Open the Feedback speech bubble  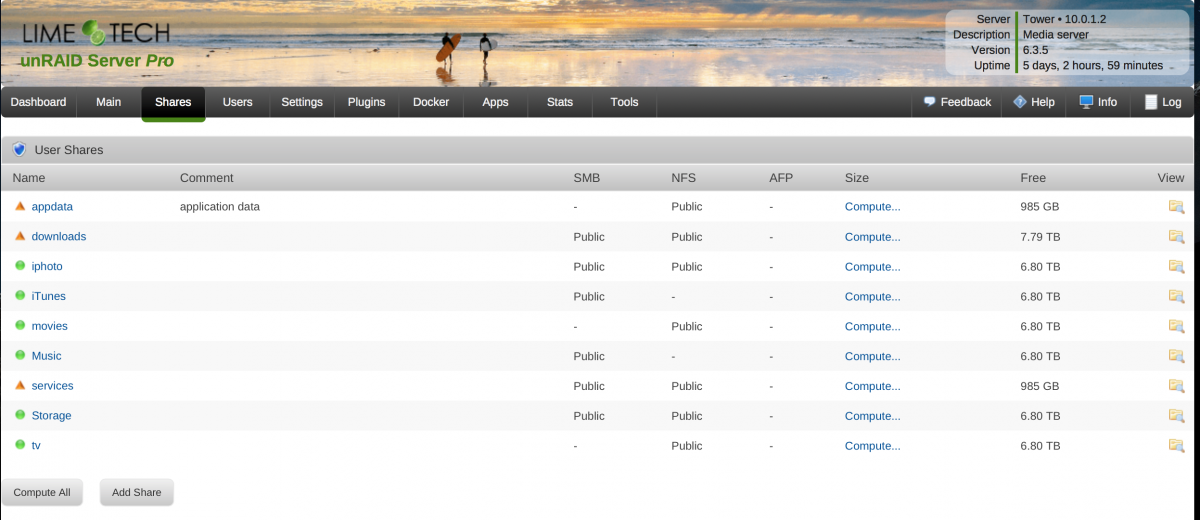tap(929, 102)
